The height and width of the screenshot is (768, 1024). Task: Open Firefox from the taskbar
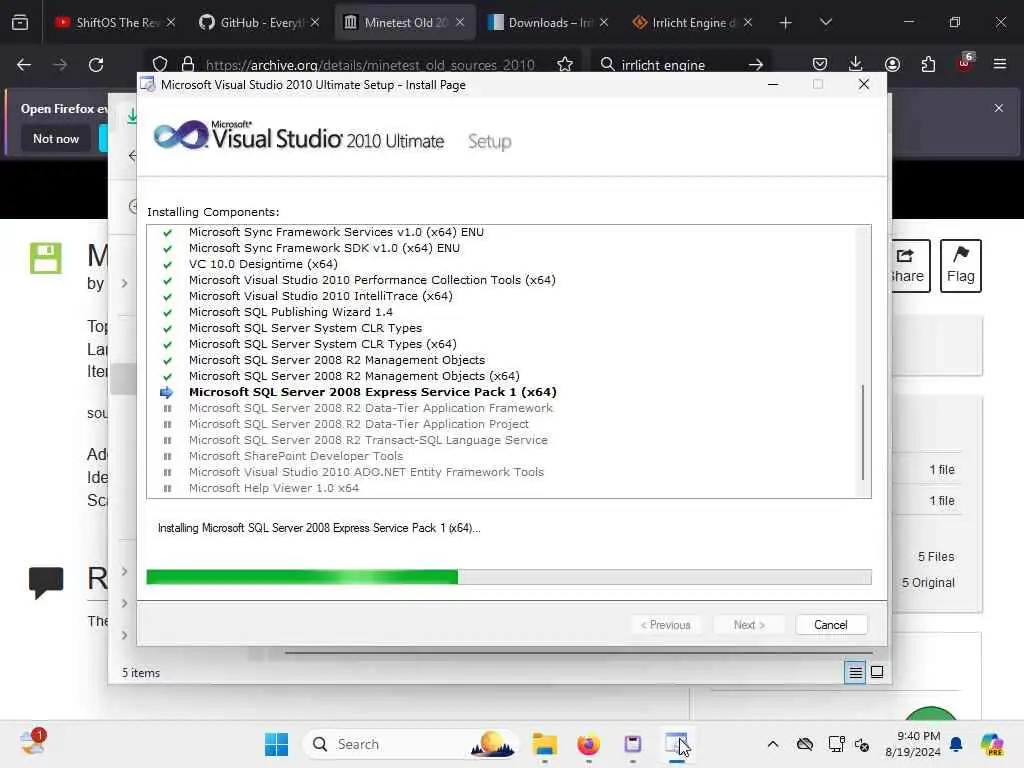[588, 744]
